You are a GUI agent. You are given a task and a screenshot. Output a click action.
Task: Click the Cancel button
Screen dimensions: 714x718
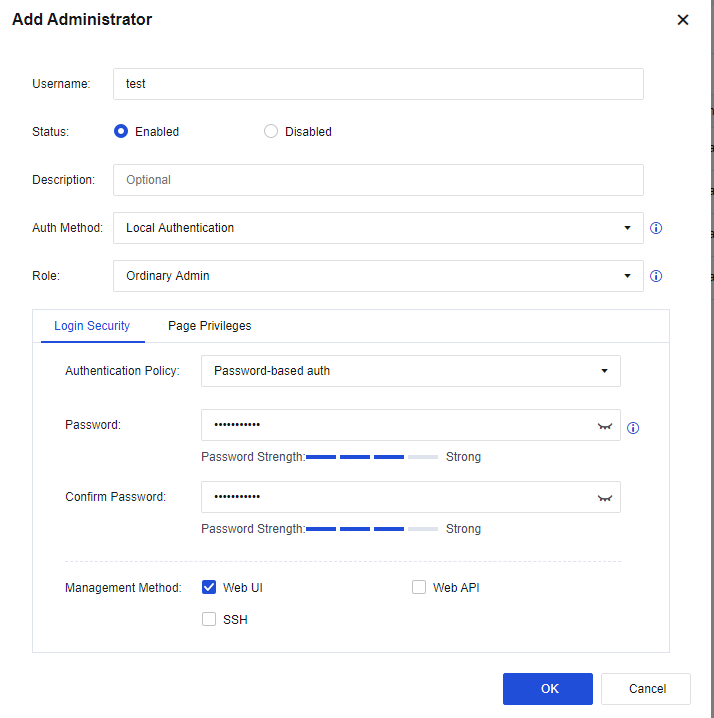(647, 689)
